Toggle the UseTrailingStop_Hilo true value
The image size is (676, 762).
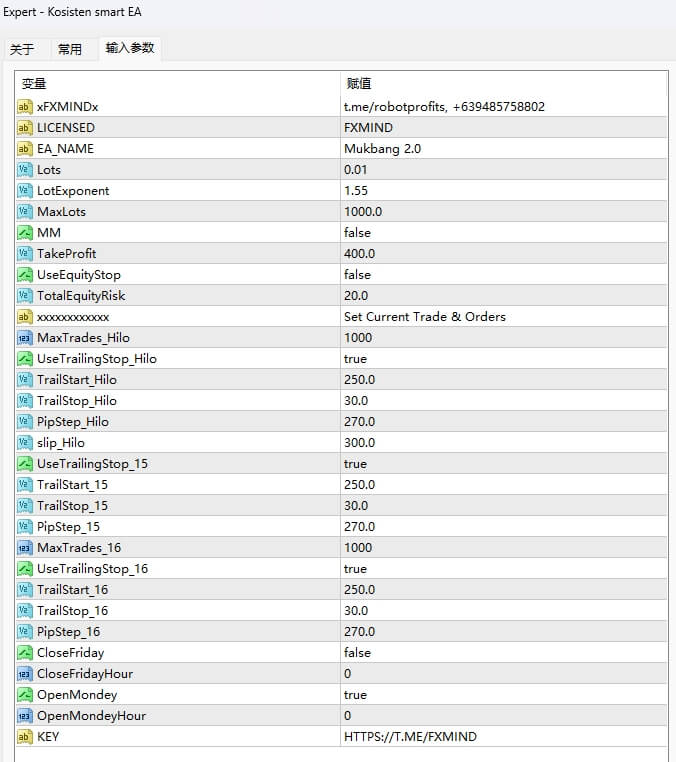(x=356, y=359)
